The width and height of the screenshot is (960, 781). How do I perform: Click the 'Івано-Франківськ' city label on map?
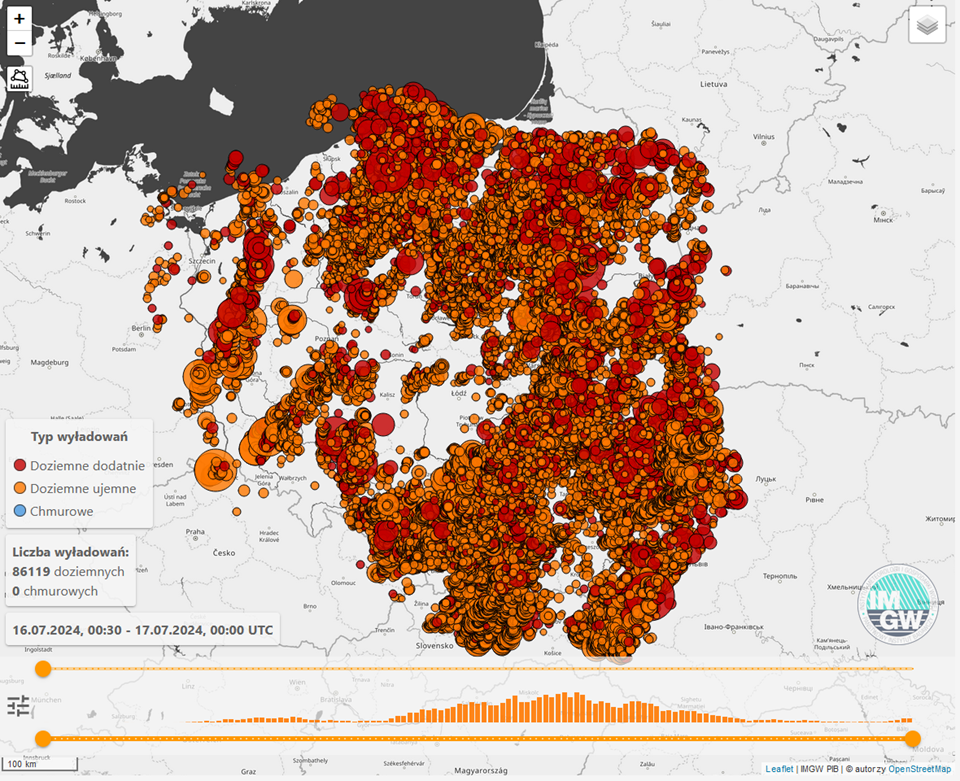coord(733,627)
